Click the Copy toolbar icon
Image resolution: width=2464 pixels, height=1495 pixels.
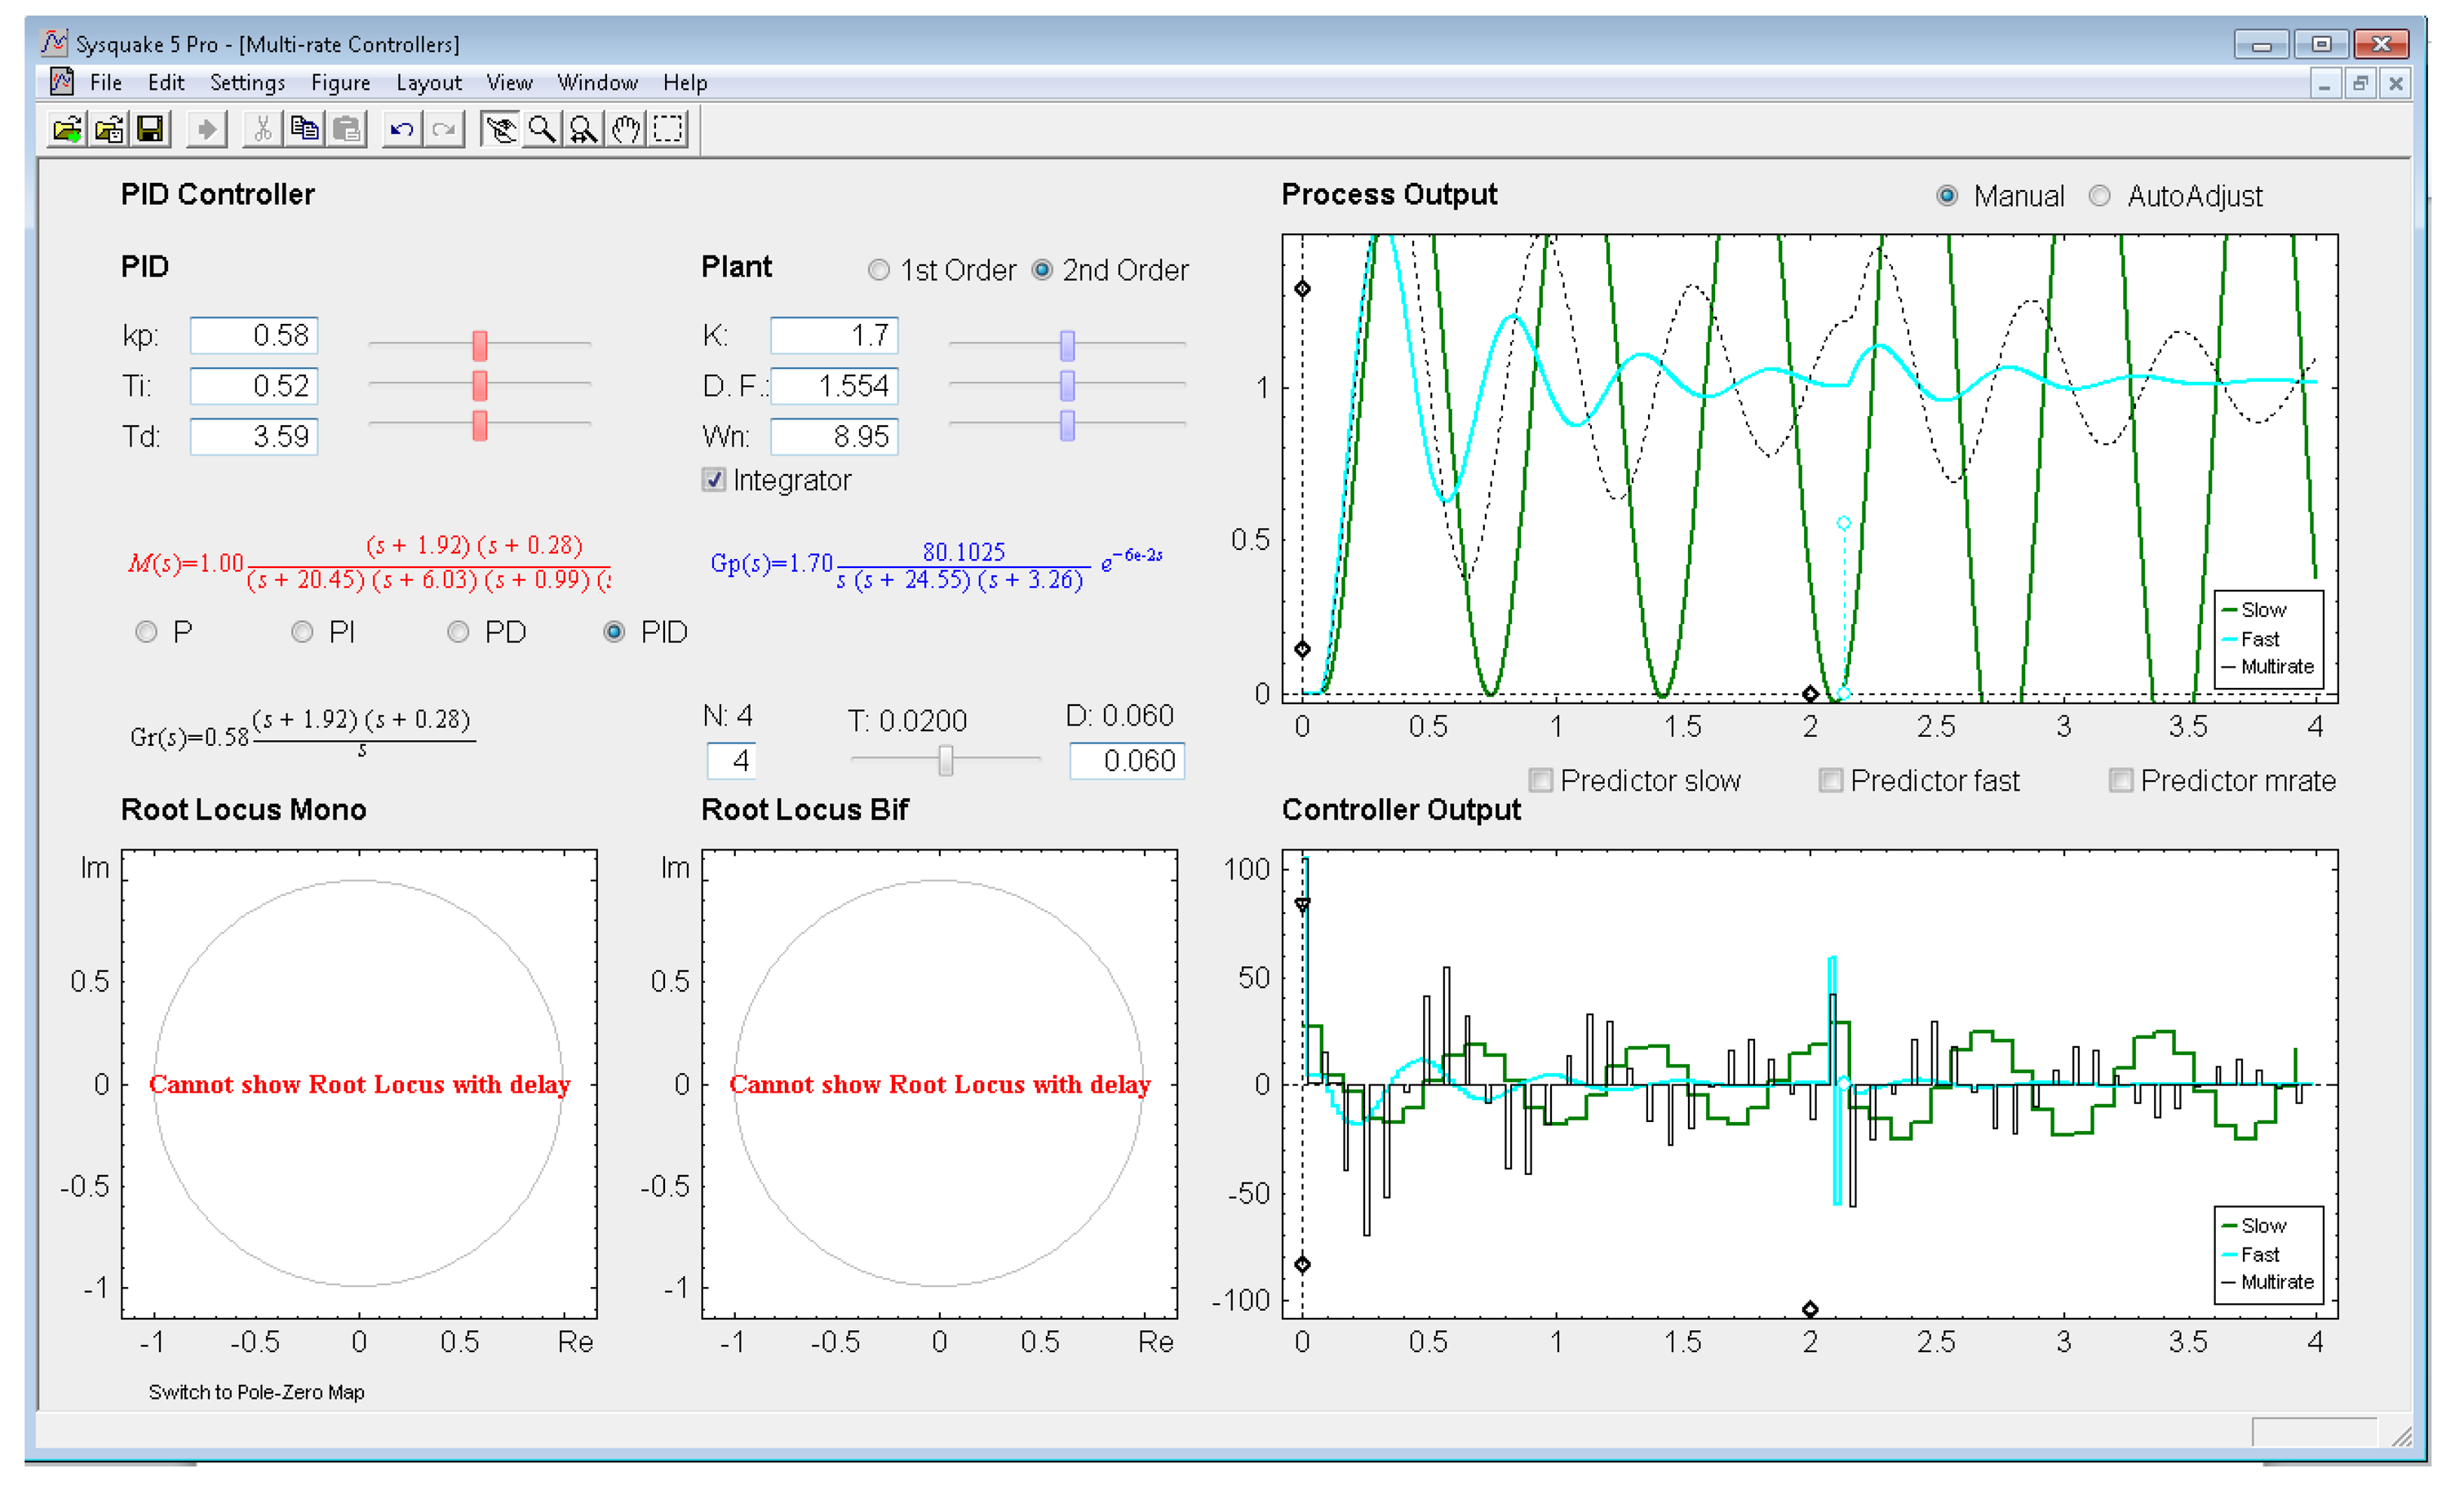pyautogui.click(x=304, y=129)
